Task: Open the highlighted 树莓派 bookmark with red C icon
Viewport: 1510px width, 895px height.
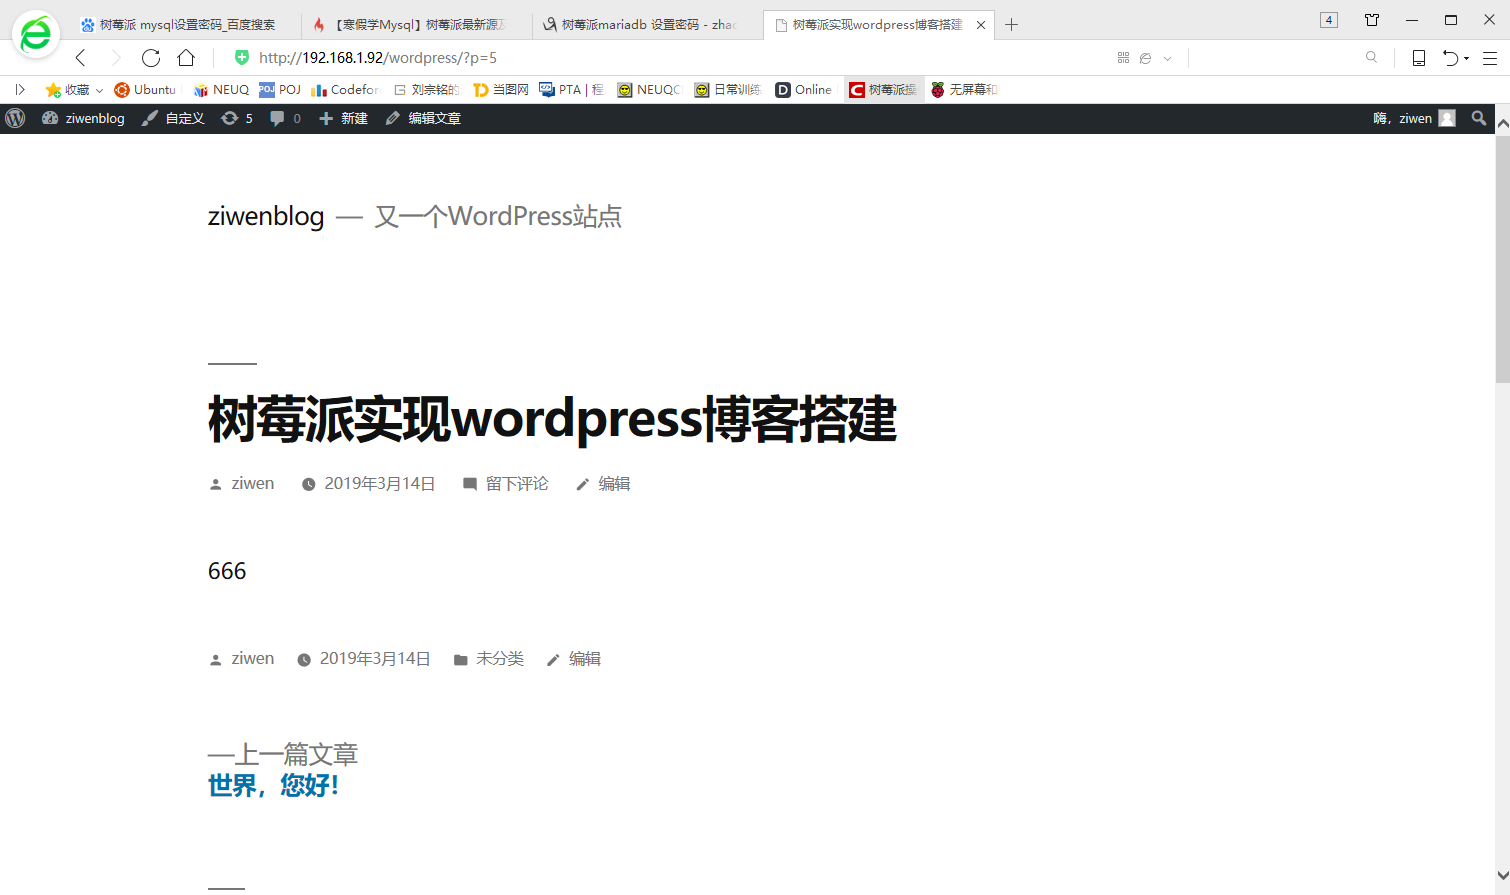Action: point(883,90)
